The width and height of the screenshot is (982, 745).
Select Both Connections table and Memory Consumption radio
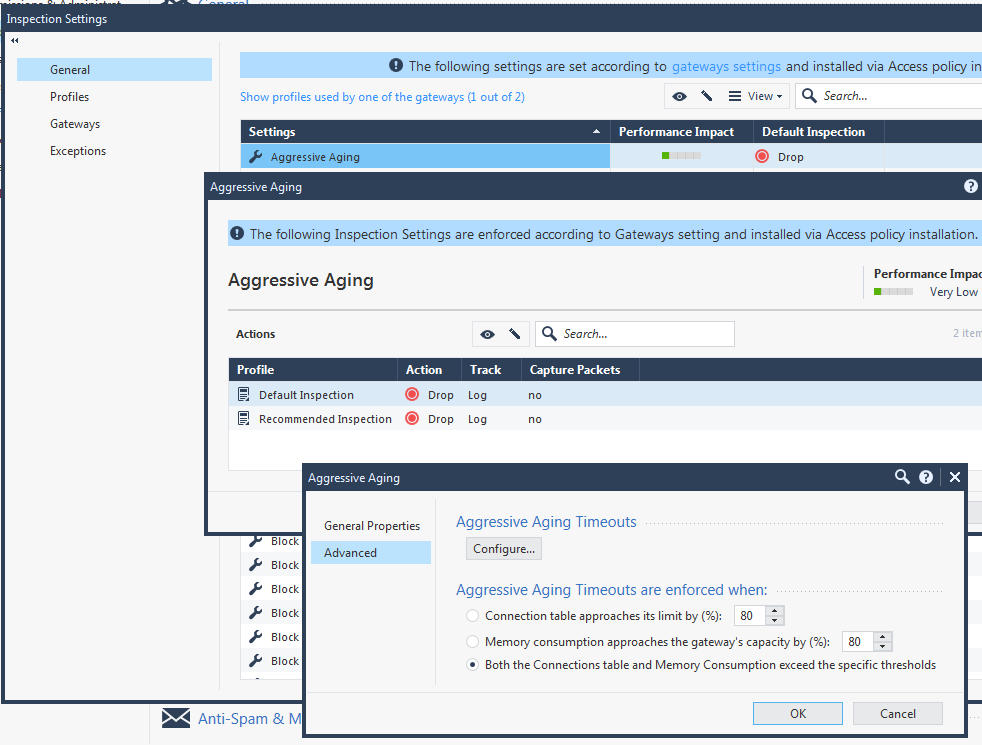(473, 665)
